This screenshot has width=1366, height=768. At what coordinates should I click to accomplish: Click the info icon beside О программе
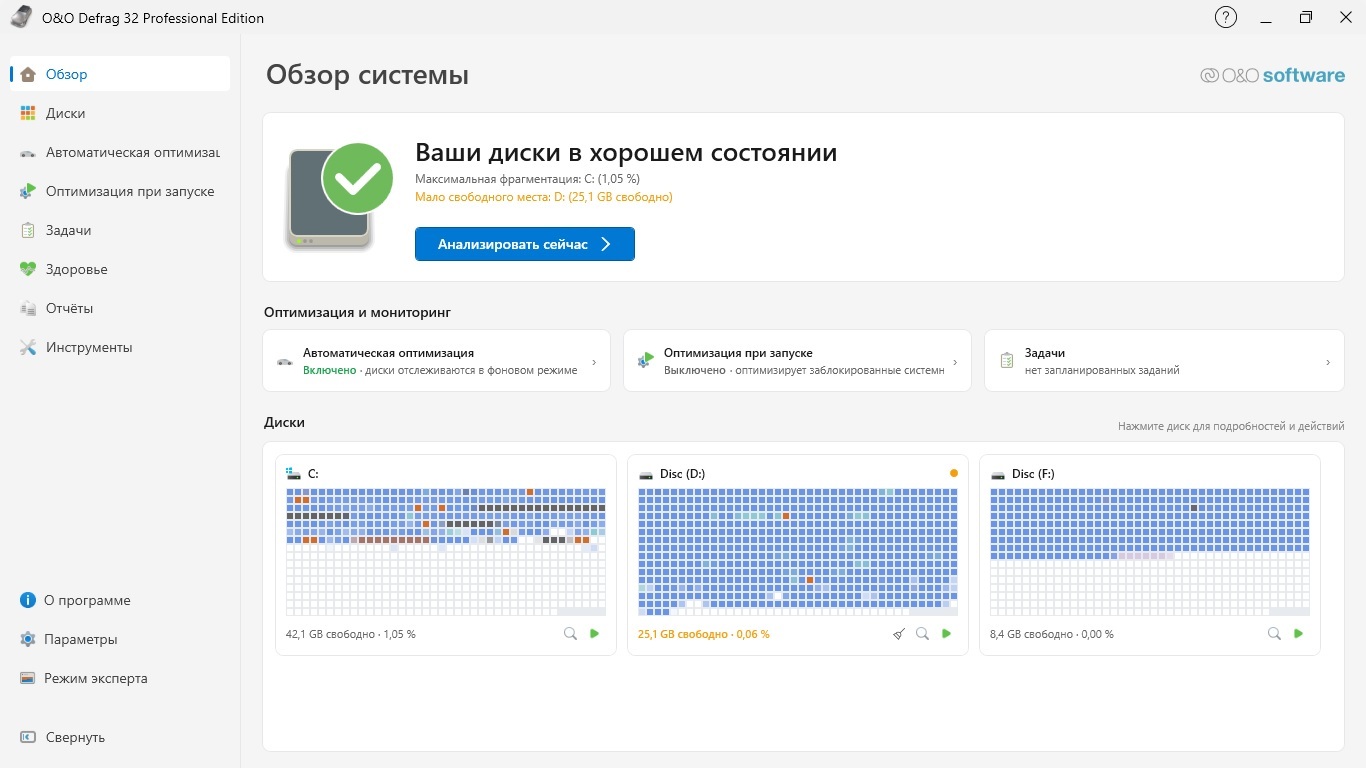(x=28, y=600)
